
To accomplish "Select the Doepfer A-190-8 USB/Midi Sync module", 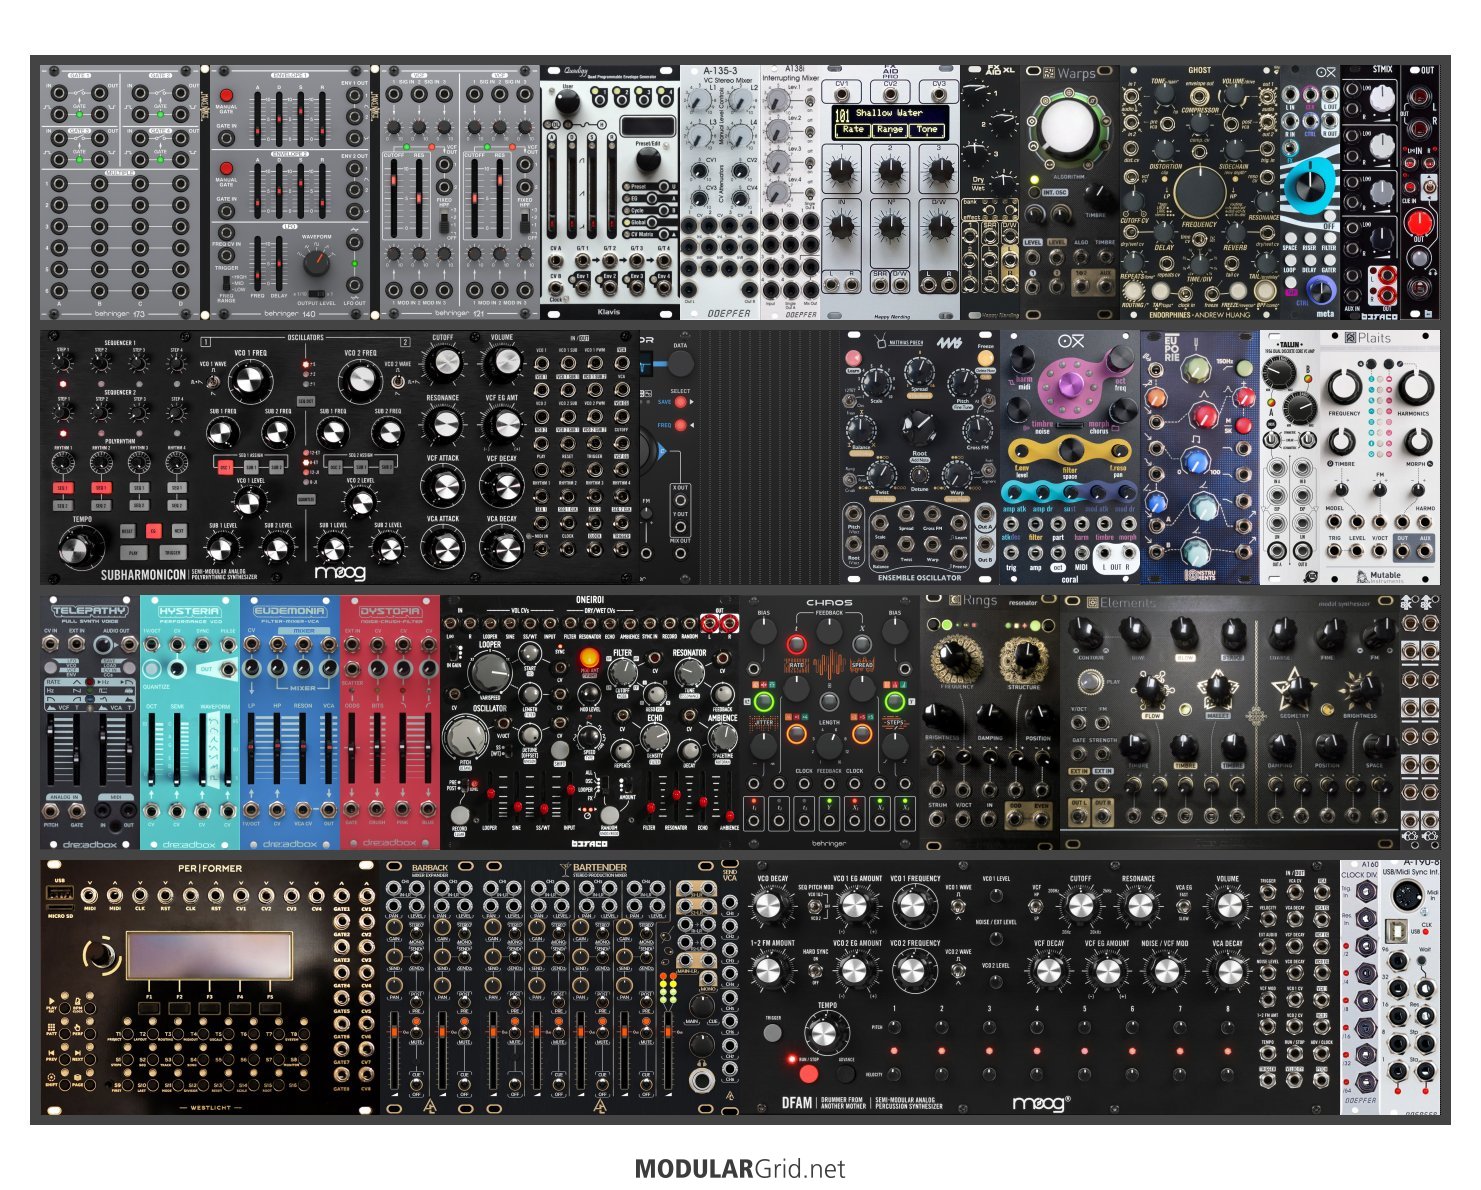I will 1409,986.
